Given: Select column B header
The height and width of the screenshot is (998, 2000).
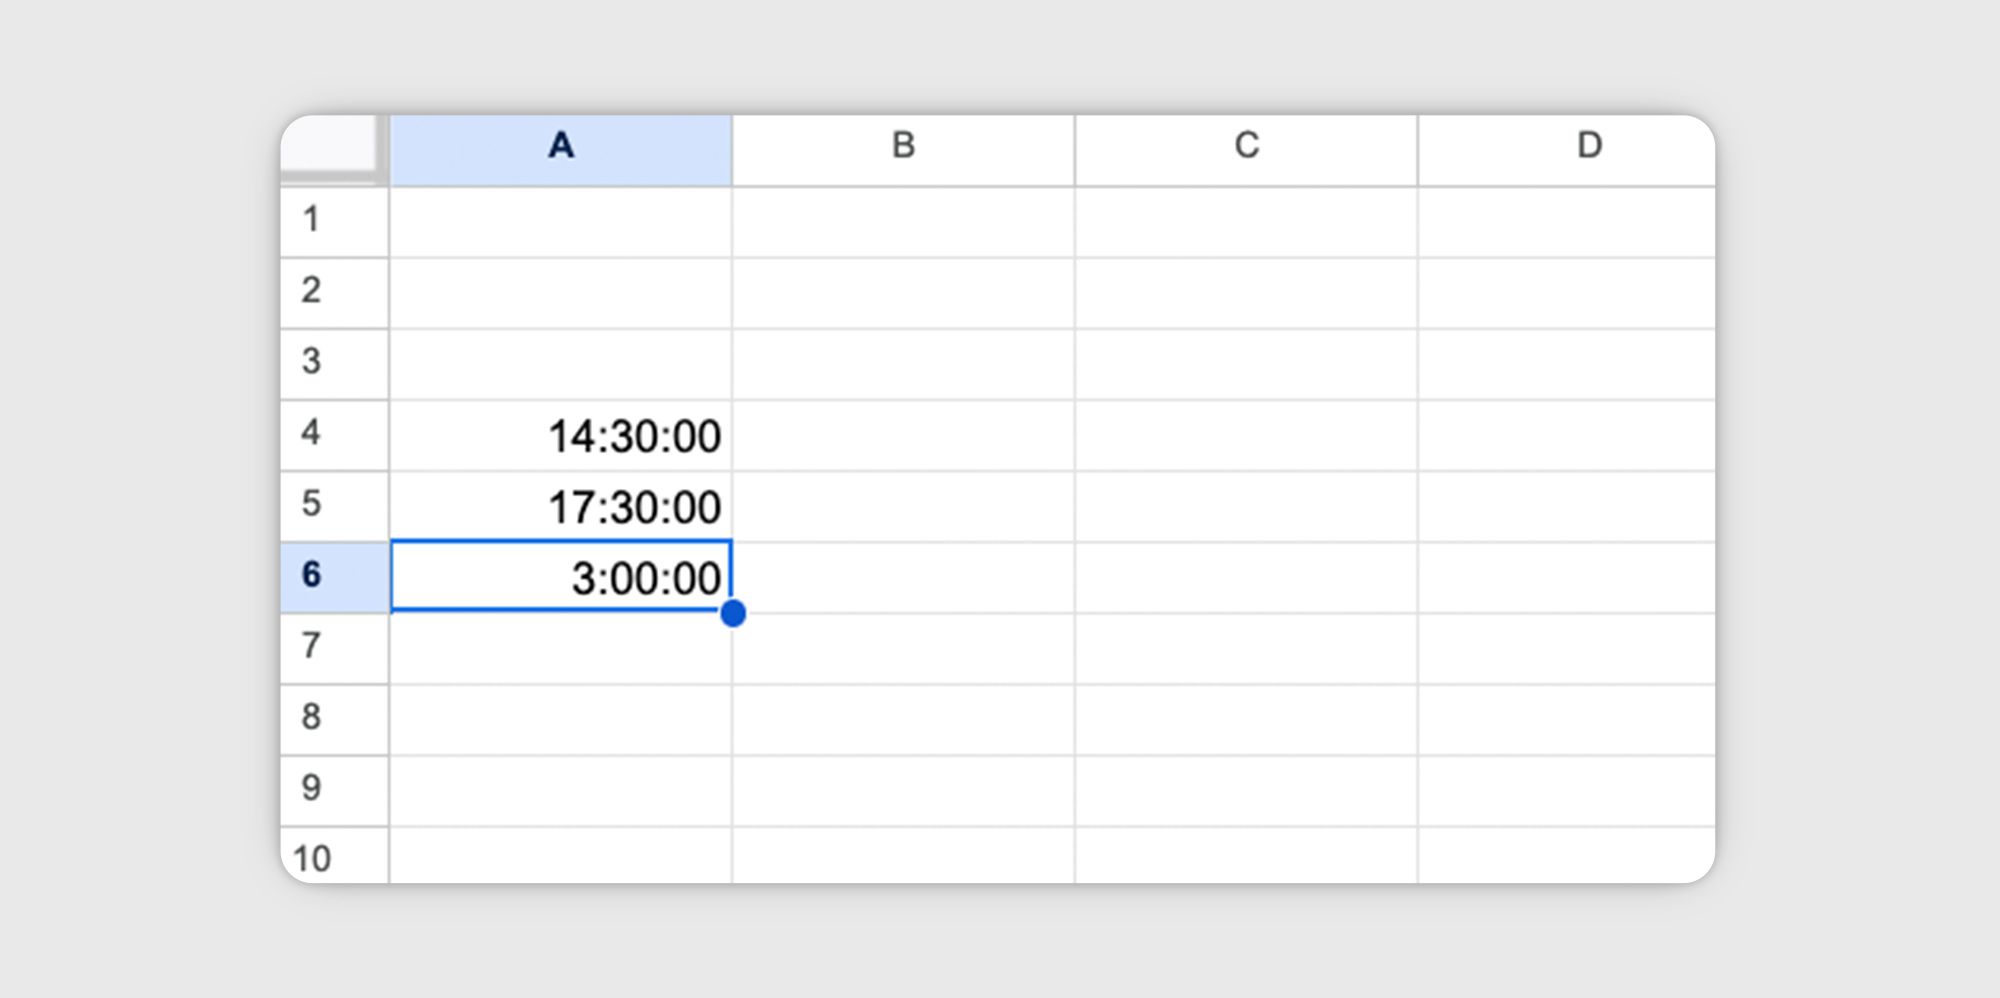Looking at the screenshot, I should pyautogui.click(x=903, y=146).
